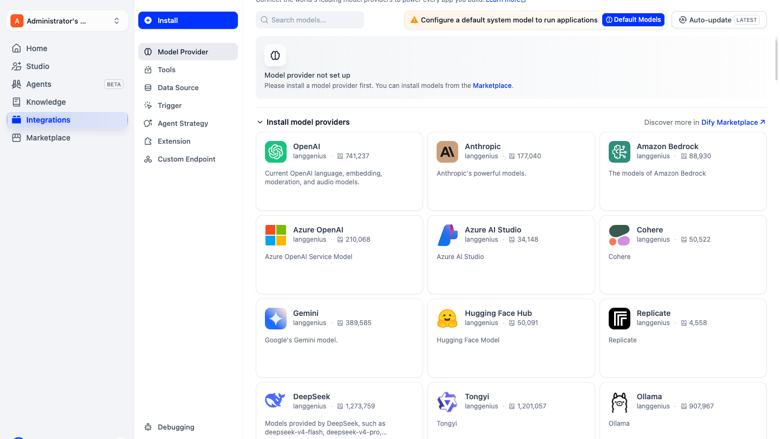The height and width of the screenshot is (439, 780).
Task: Click the Azure OpenAI logo
Action: 276,235
